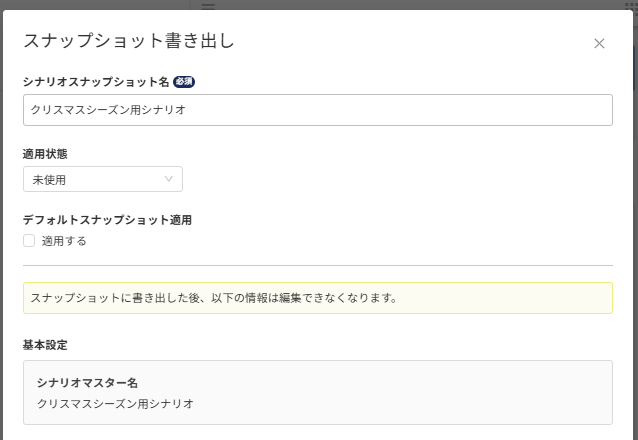Screen dimensions: 638x440
Task: Click the yellow snapshot warning banner
Action: (x=317, y=298)
